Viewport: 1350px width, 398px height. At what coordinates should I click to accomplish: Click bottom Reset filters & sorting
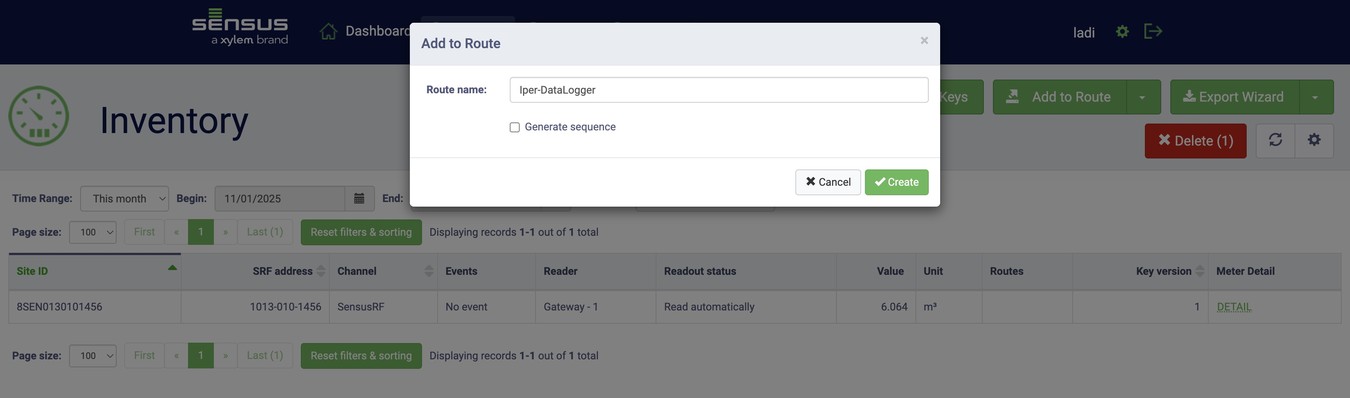[x=361, y=356]
